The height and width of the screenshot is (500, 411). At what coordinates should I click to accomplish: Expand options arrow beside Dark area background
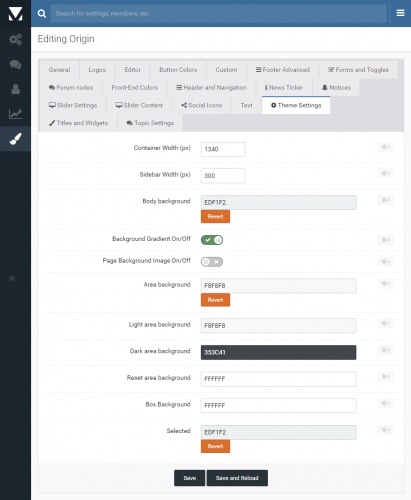tap(386, 350)
